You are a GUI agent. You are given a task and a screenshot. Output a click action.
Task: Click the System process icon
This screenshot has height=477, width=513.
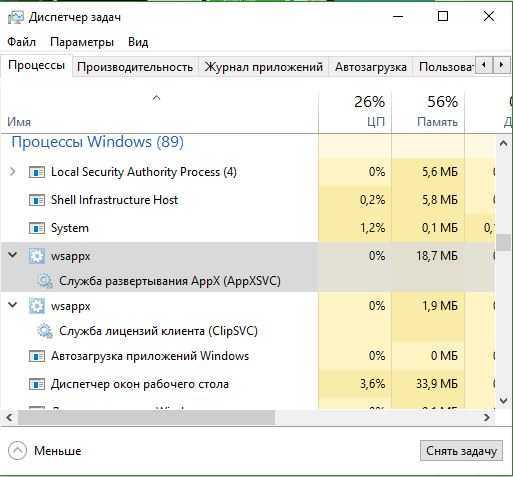pos(37,228)
